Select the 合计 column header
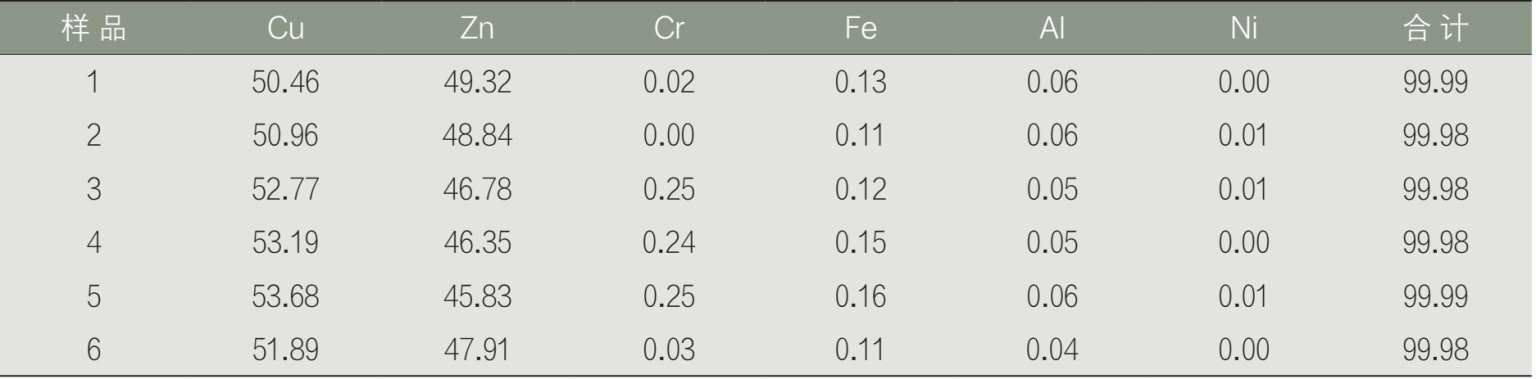Screen dimensions: 1536x379 point(1435,29)
